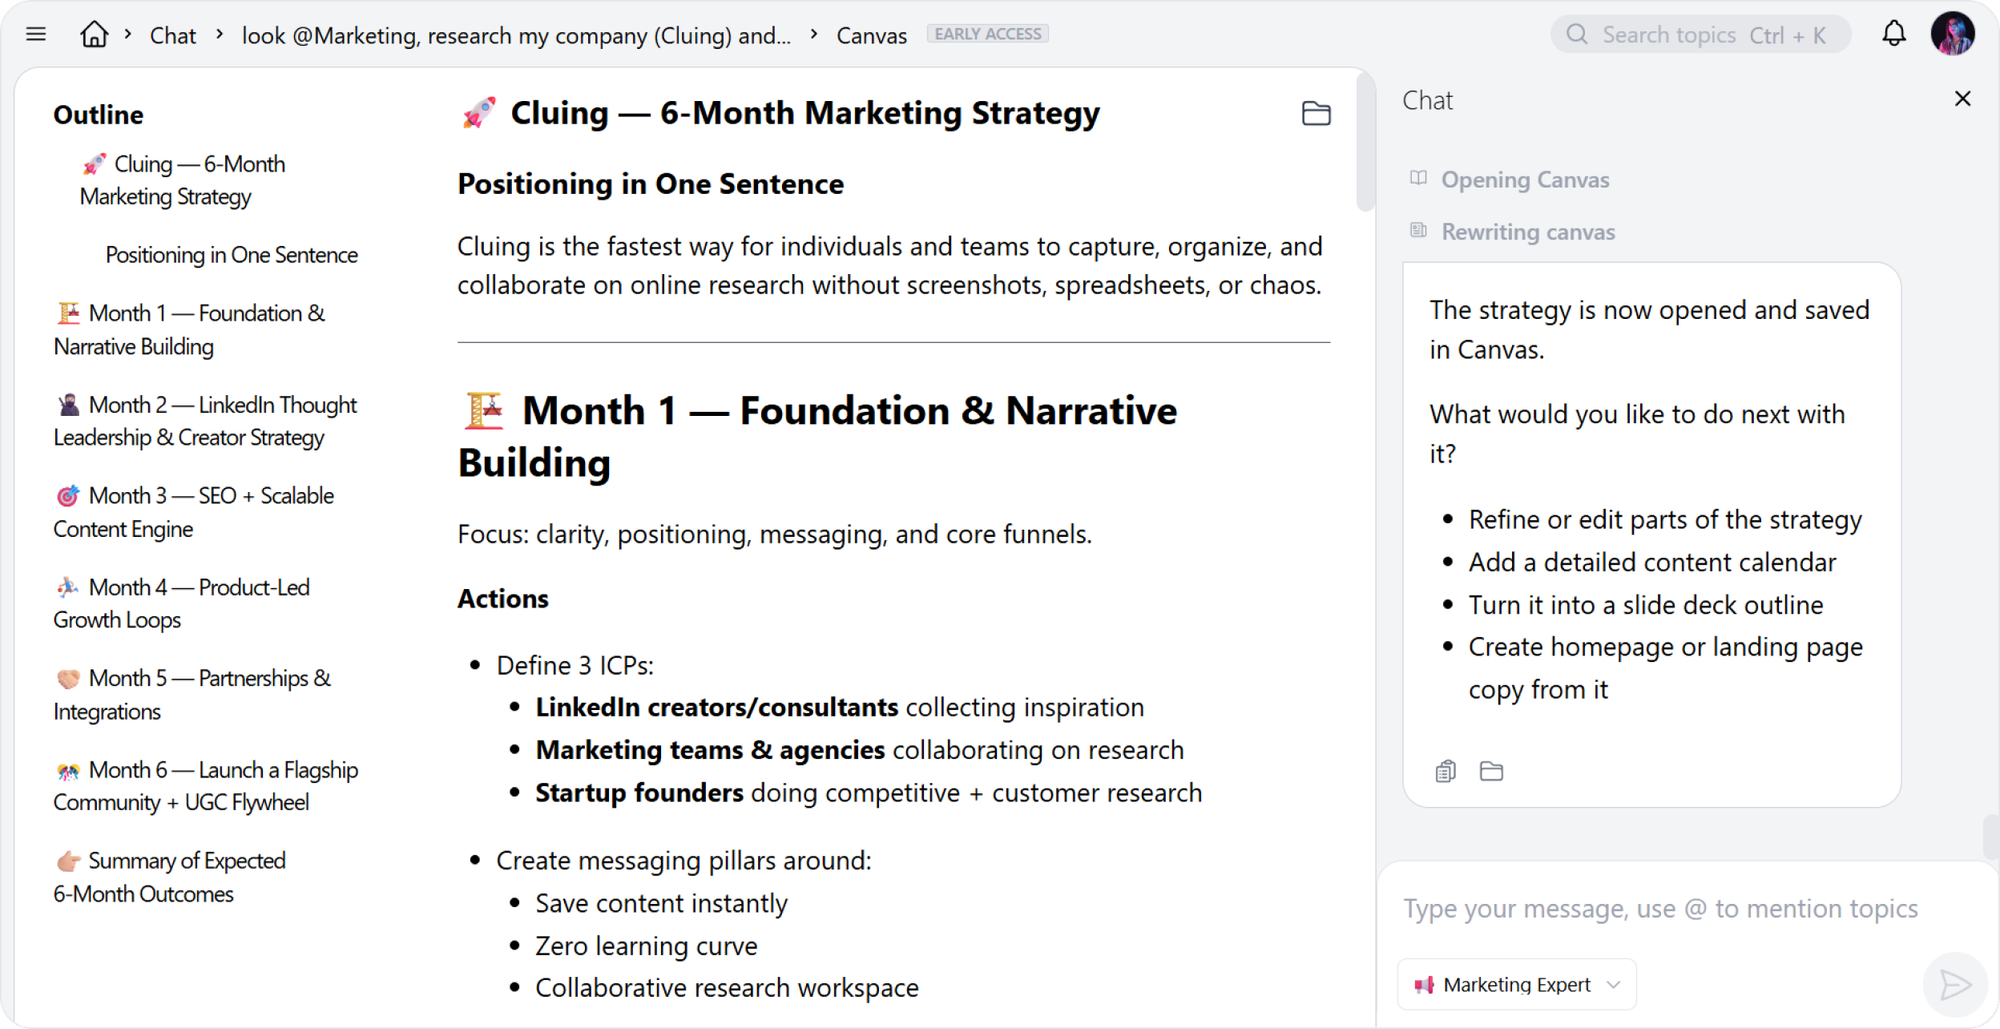Select Summary of Expected 6-Month Outcomes
The height and width of the screenshot is (1029, 2000).
coord(170,876)
